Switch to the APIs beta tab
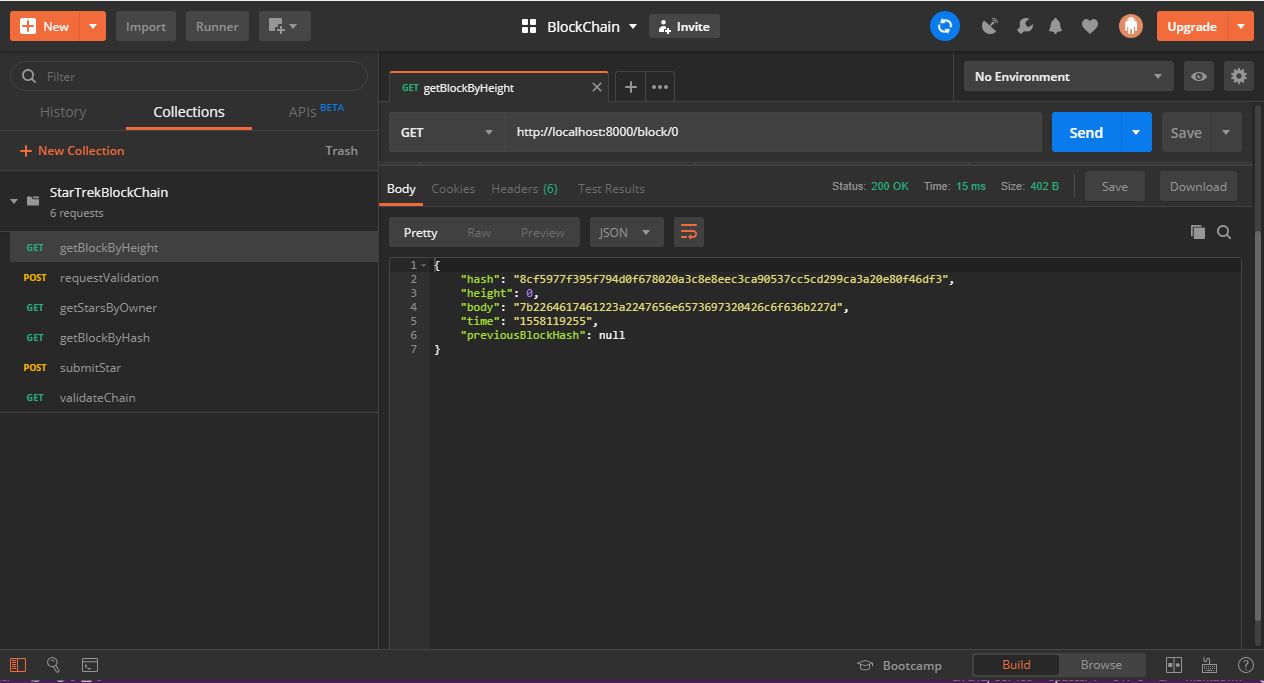The image size is (1264, 683). (x=315, y=112)
